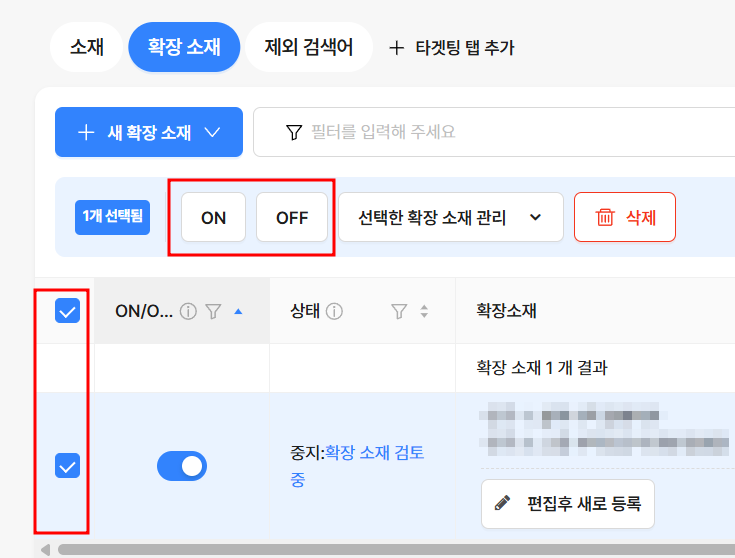Uncheck the checkbox for the 중지 row
This screenshot has width=735, height=558.
[x=68, y=466]
